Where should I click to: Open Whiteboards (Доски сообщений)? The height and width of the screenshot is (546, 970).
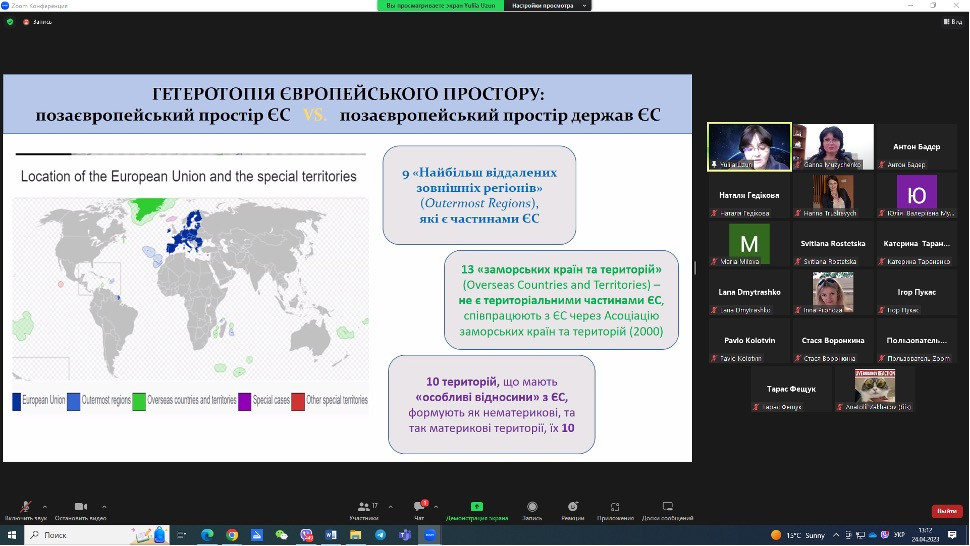tap(667, 510)
